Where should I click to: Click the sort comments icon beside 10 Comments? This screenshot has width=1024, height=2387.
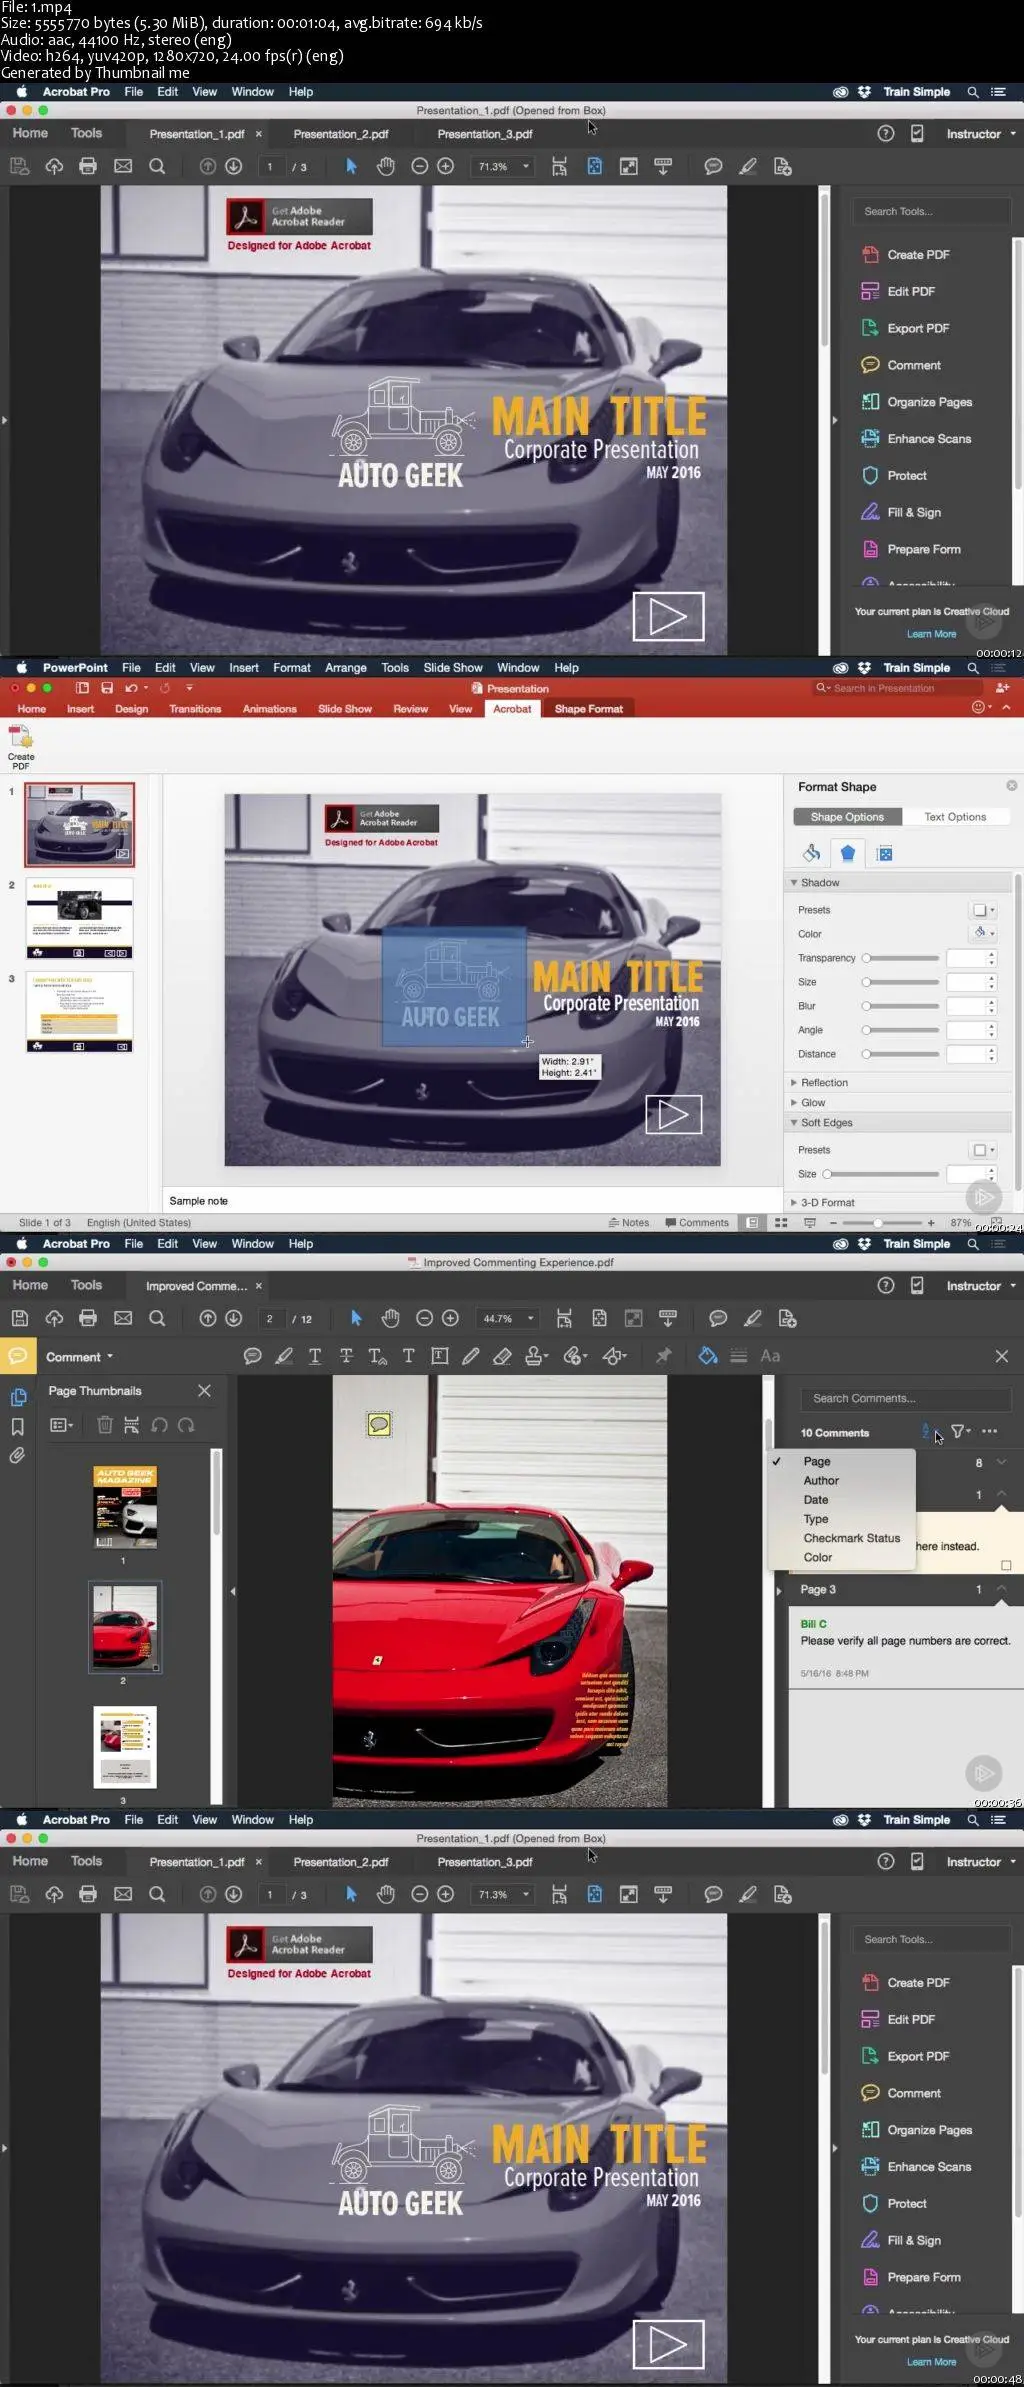pyautogui.click(x=928, y=1432)
